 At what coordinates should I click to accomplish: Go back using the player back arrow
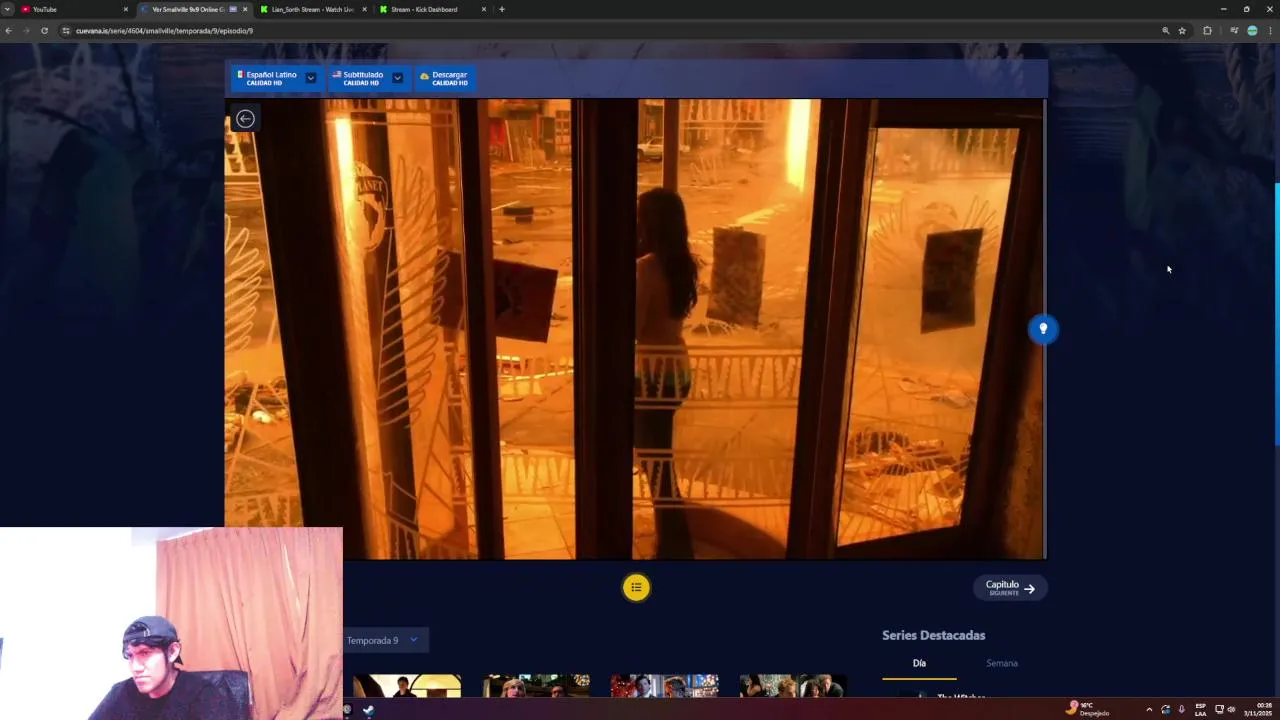[245, 119]
